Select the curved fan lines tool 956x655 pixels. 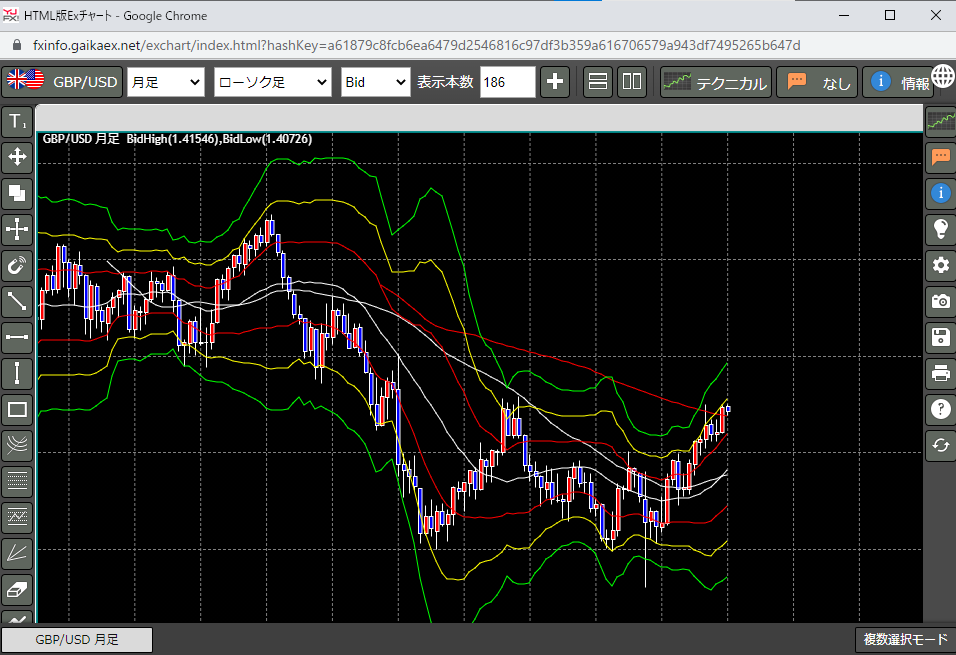pos(17,445)
